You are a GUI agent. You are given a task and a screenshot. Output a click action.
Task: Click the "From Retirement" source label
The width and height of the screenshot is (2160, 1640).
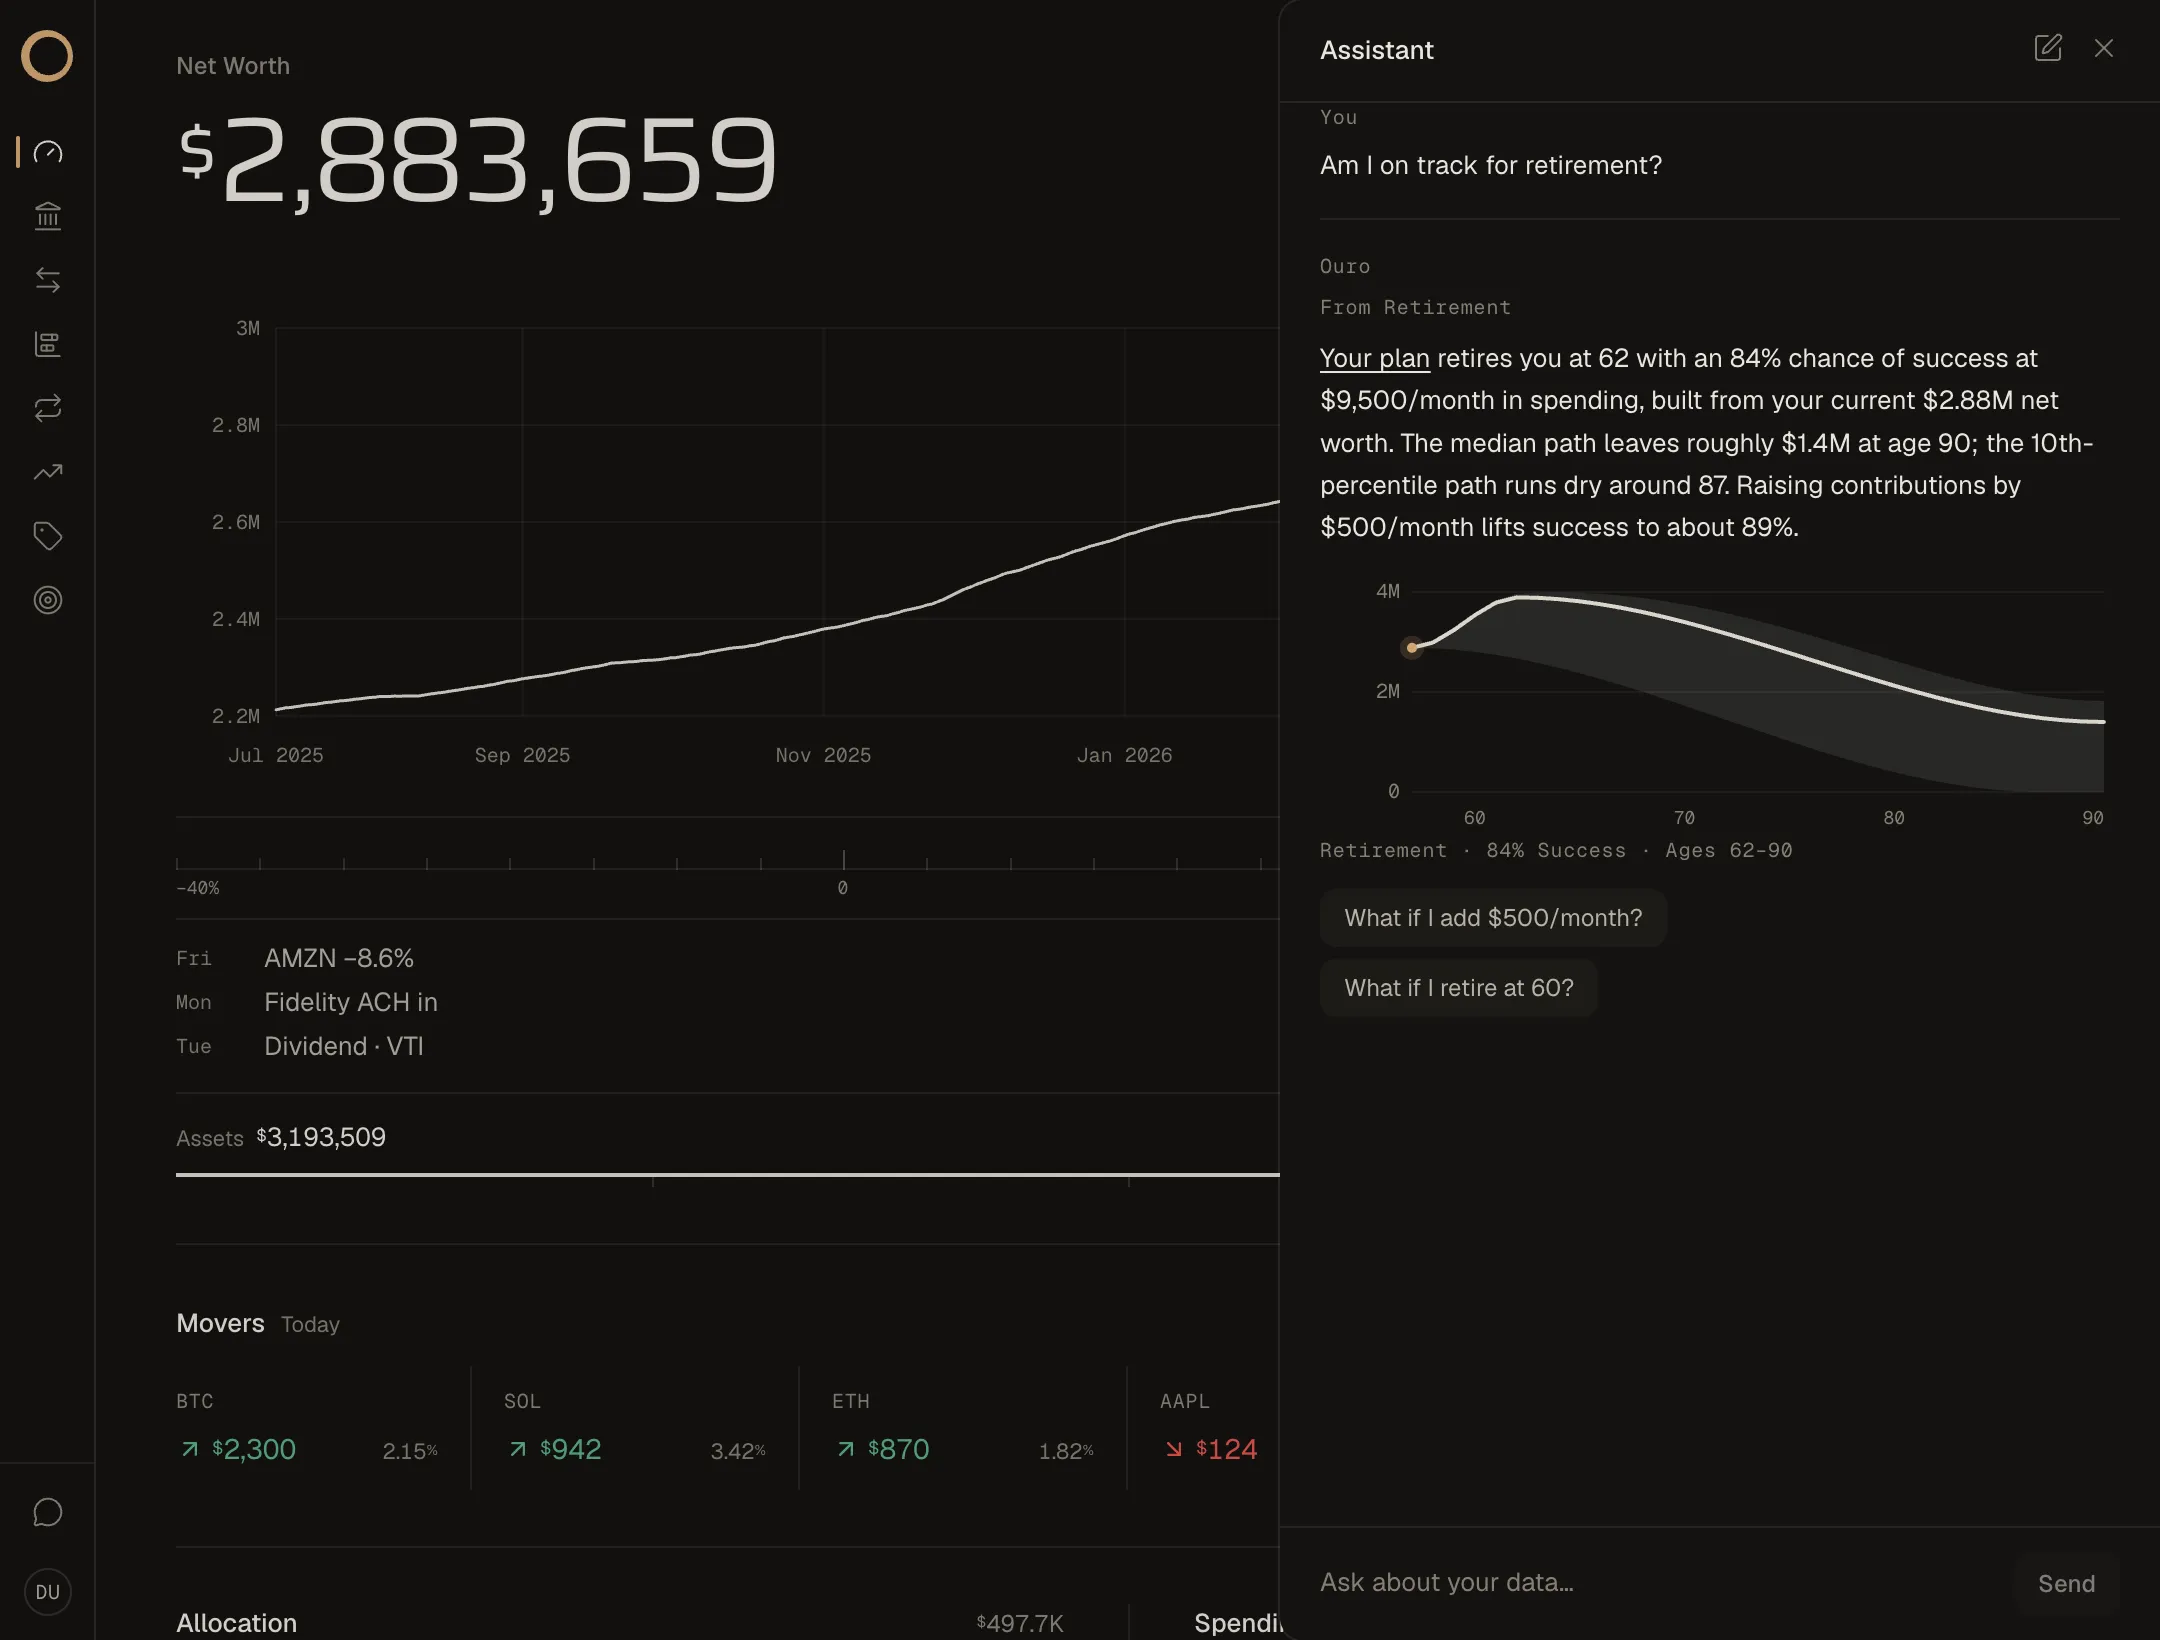[x=1415, y=308]
